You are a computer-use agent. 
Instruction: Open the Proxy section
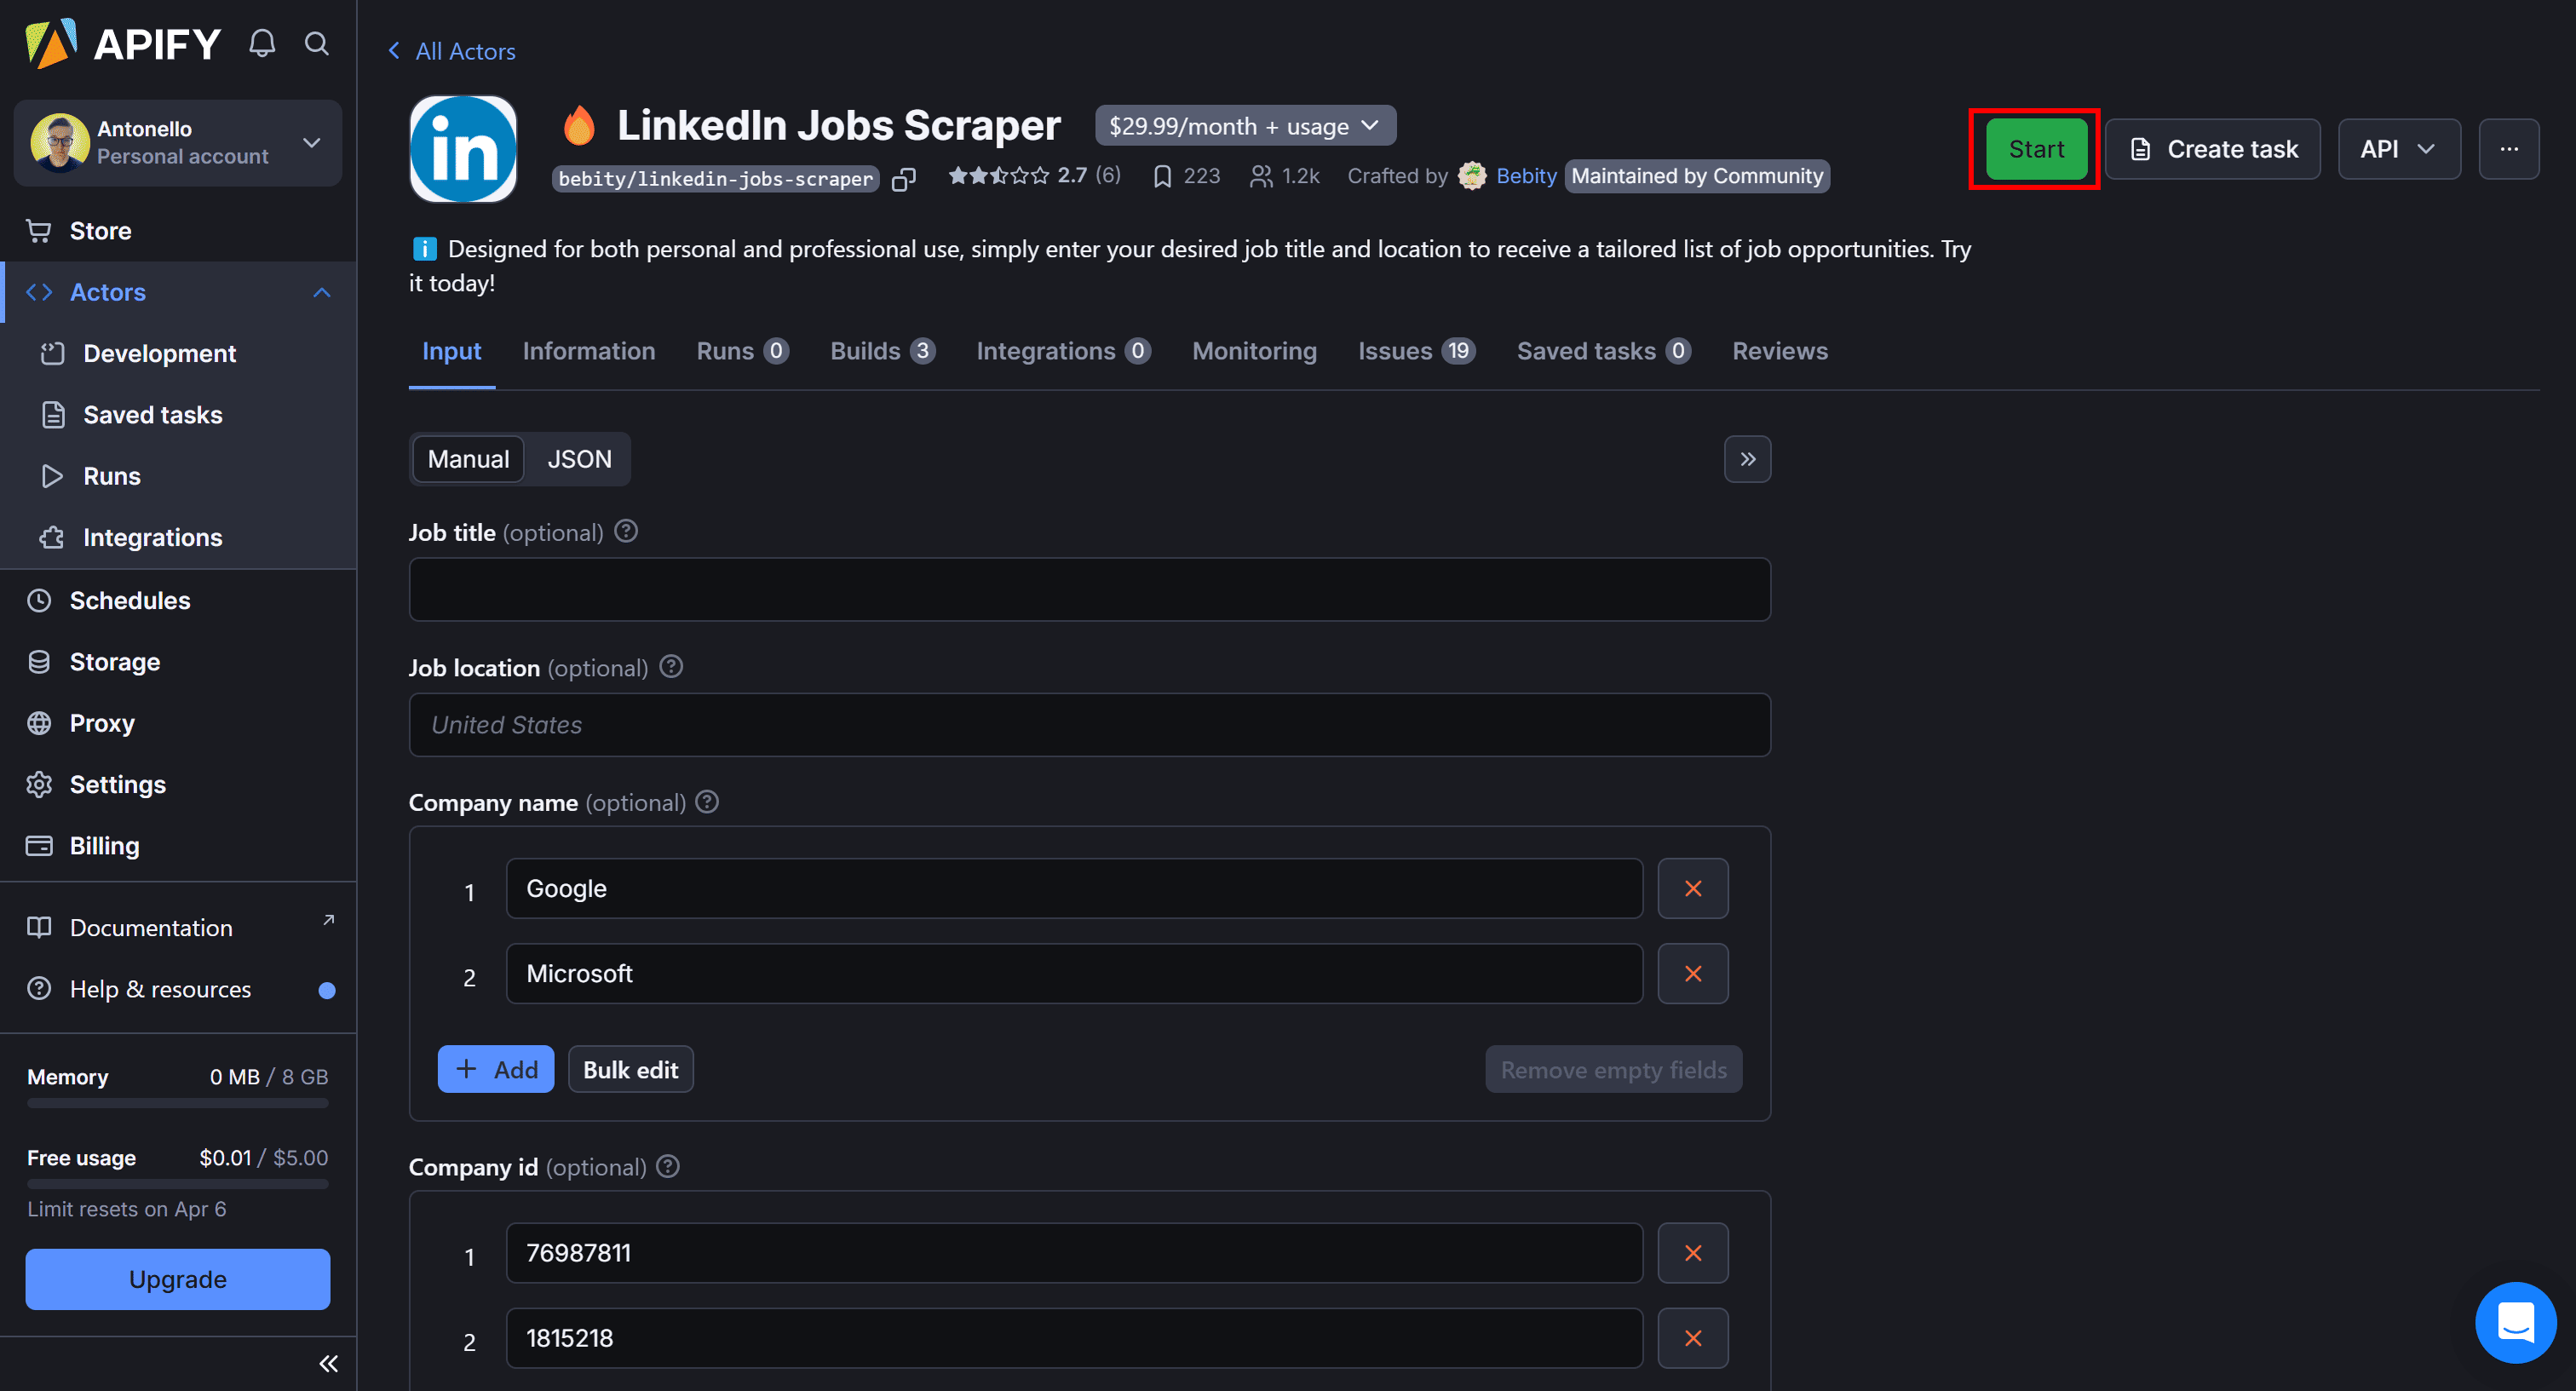[101, 722]
